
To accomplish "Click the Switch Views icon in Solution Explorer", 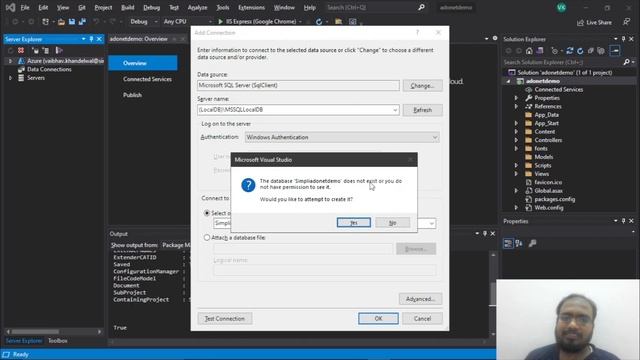I will pos(540,51).
